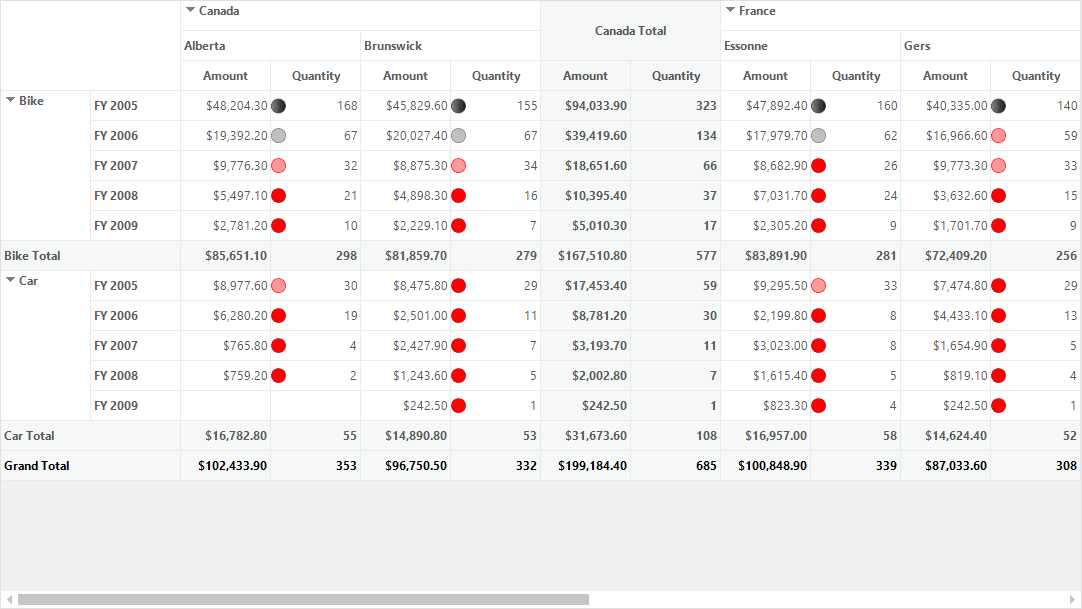Click the gray indicator beside $20,027.40
The width and height of the screenshot is (1082, 609).
458,136
